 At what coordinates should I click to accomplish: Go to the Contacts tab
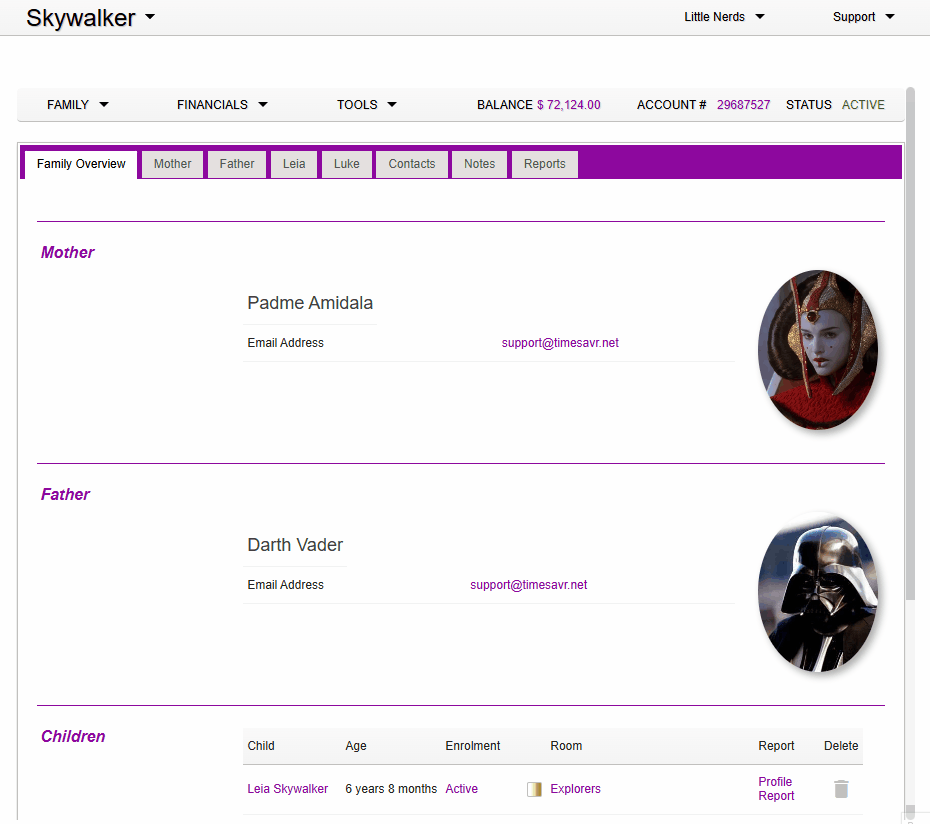point(412,164)
